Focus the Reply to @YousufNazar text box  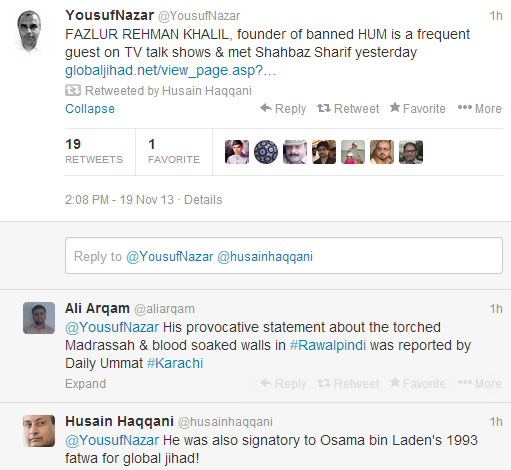(x=284, y=256)
